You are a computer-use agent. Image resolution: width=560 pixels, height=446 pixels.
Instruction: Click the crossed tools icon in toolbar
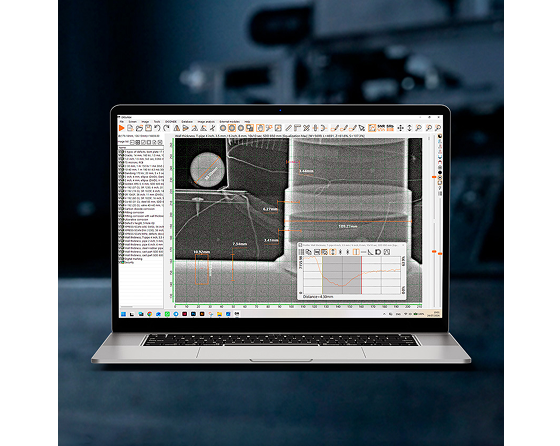306,128
